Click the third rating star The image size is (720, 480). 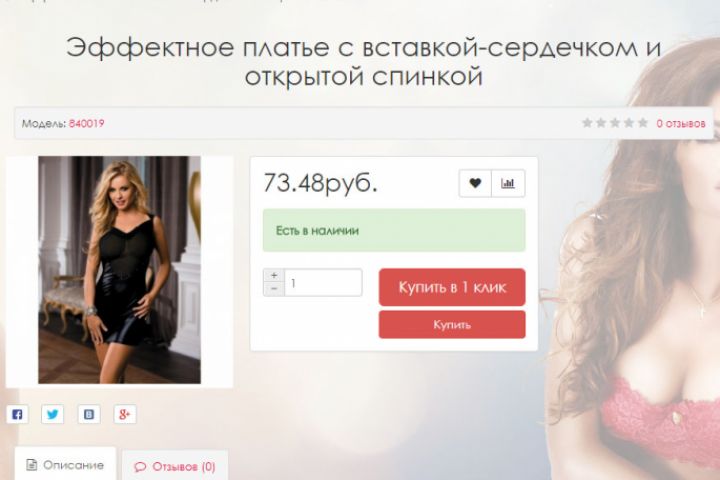[x=615, y=123]
